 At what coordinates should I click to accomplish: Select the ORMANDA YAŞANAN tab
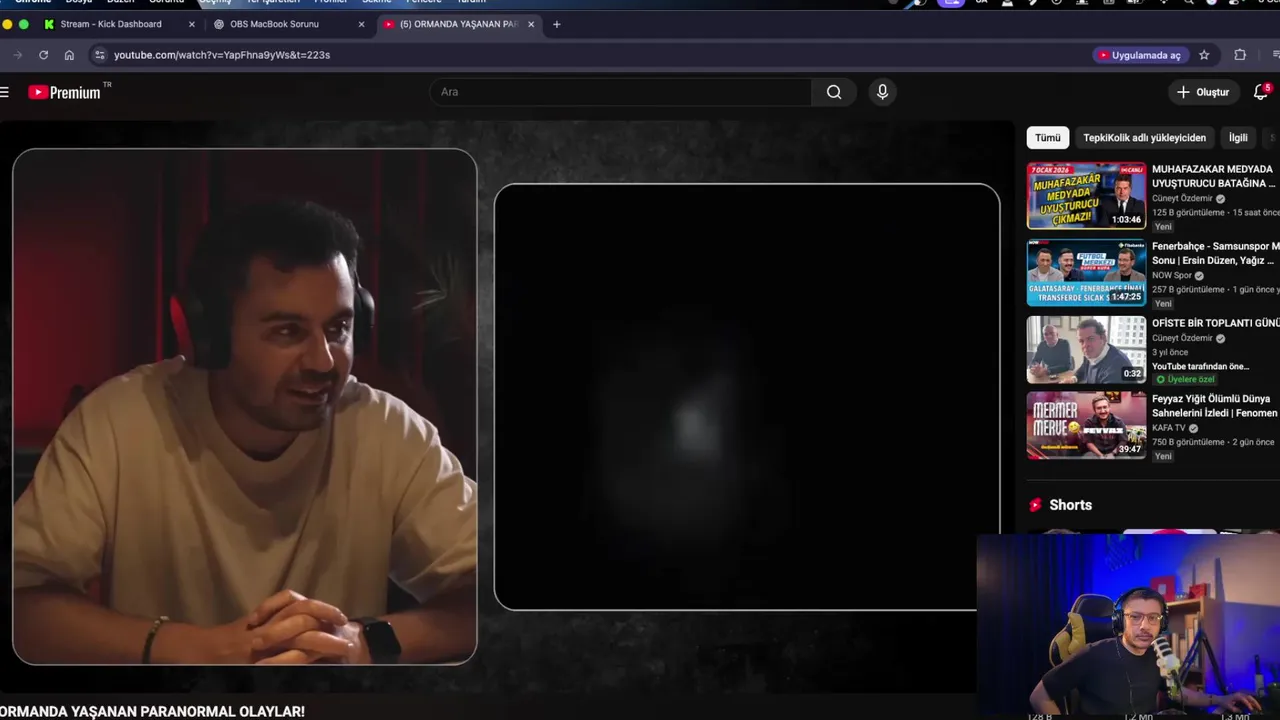point(458,24)
